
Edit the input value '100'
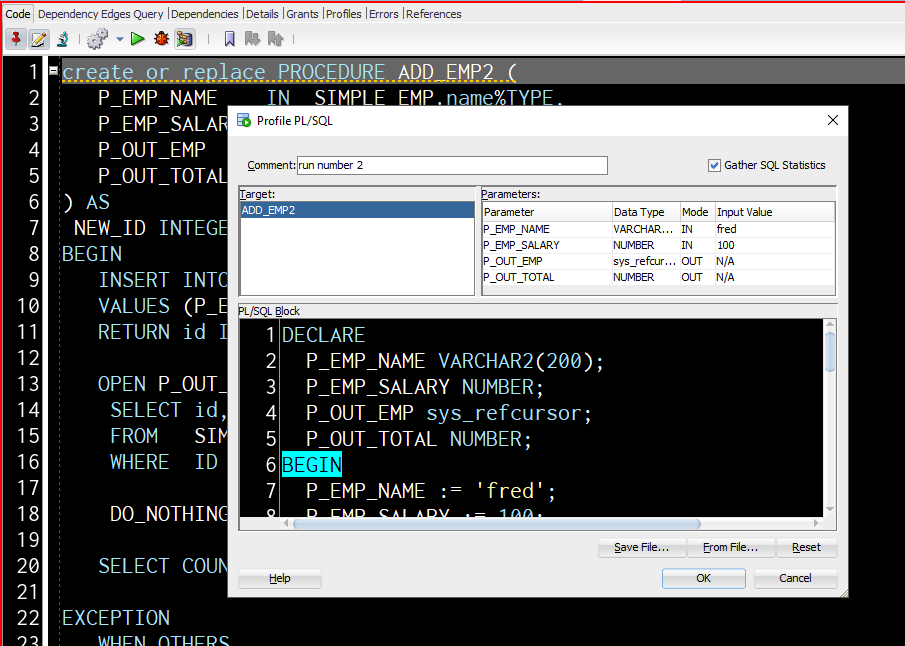coord(775,245)
